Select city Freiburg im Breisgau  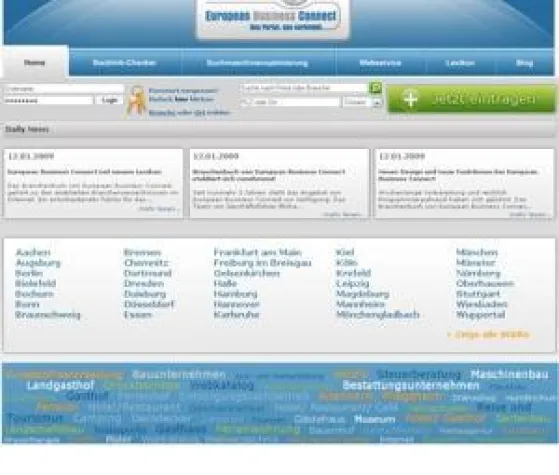coord(262,263)
